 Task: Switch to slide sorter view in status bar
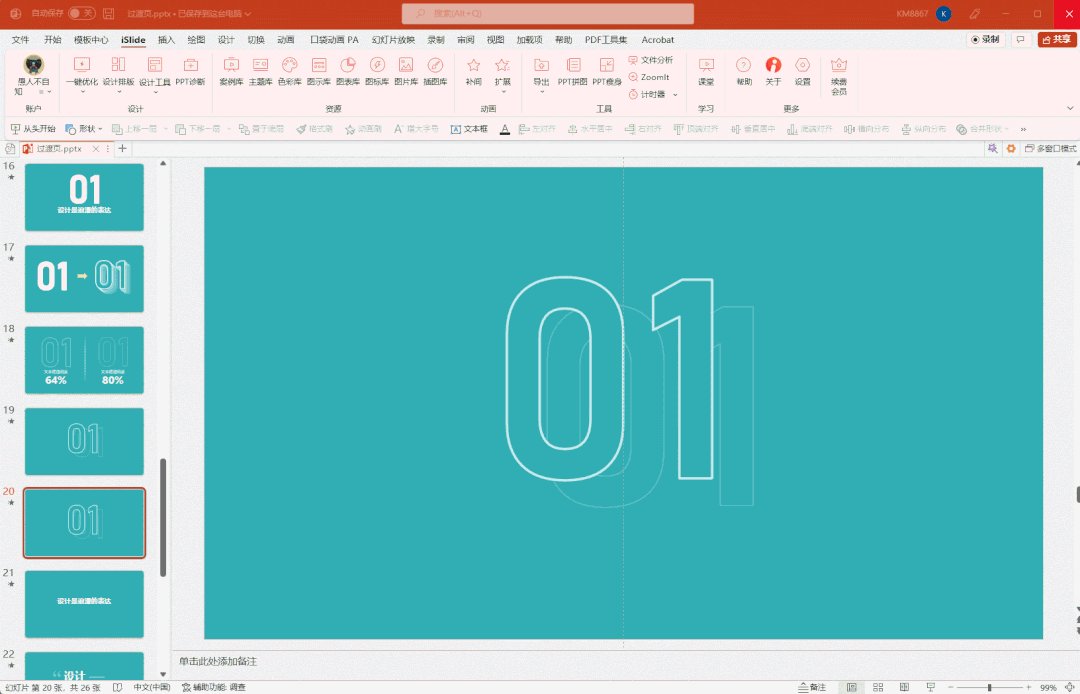(877, 688)
